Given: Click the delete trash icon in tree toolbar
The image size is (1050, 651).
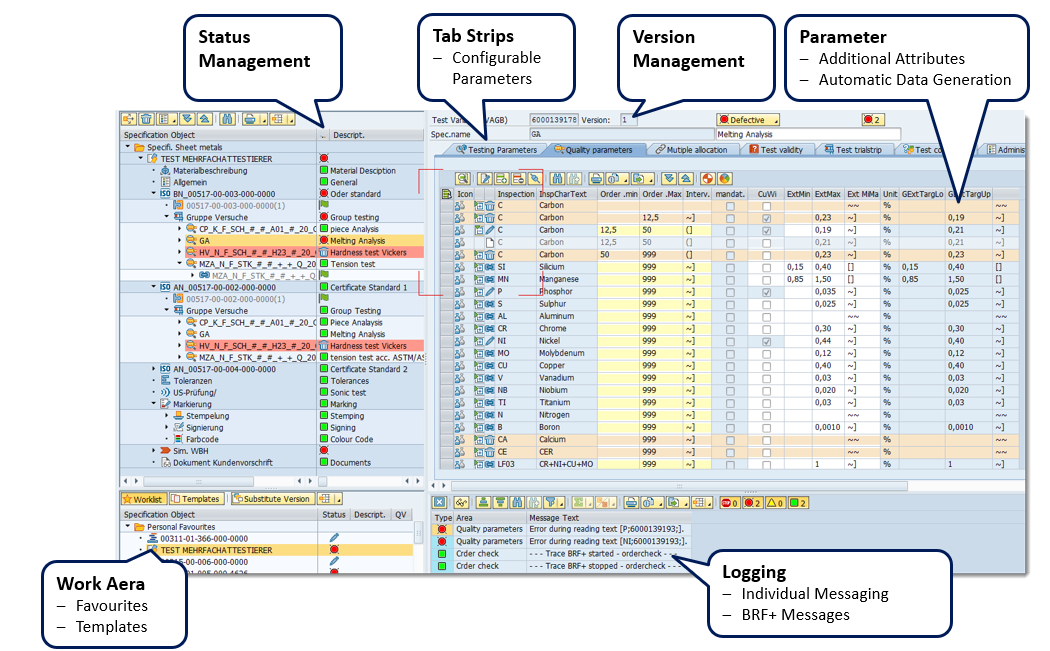Looking at the screenshot, I should (x=146, y=119).
